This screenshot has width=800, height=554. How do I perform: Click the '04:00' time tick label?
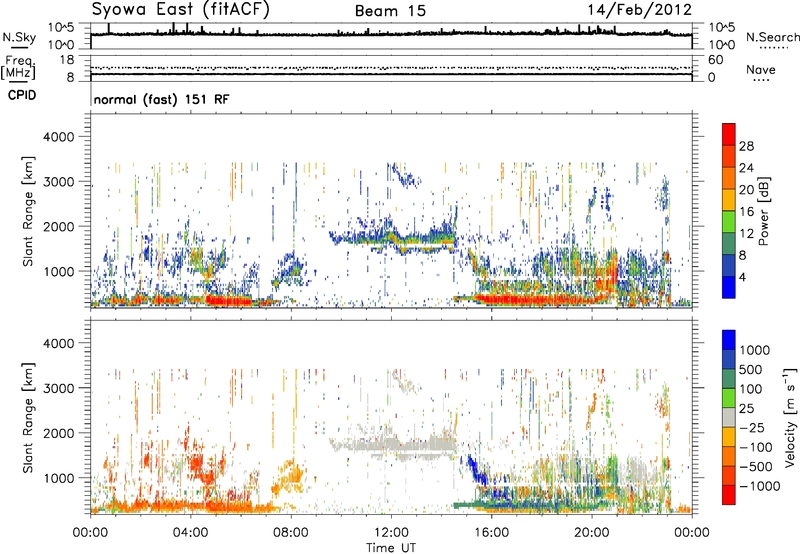(x=190, y=533)
